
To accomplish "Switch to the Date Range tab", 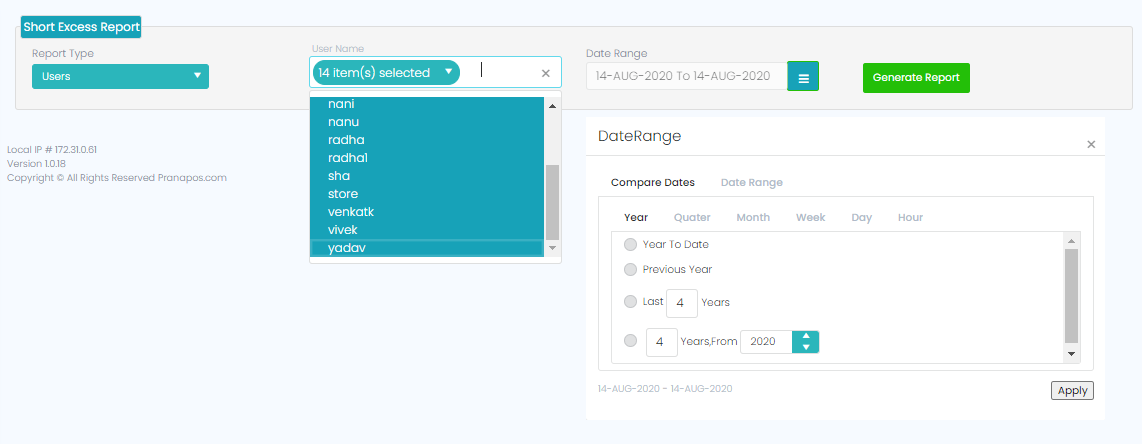I will [751, 183].
